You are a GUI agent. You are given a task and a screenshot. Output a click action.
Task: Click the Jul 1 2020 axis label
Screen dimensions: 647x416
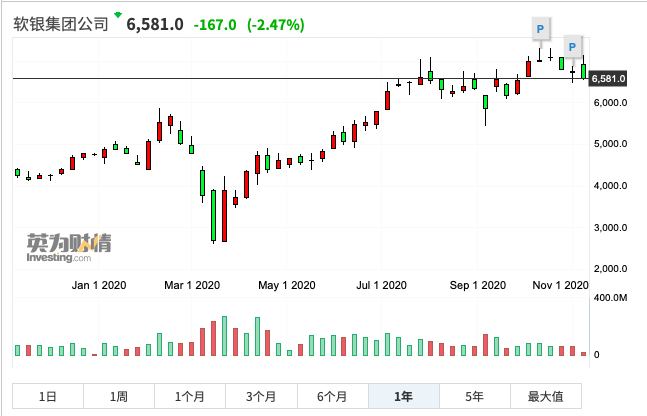click(381, 285)
